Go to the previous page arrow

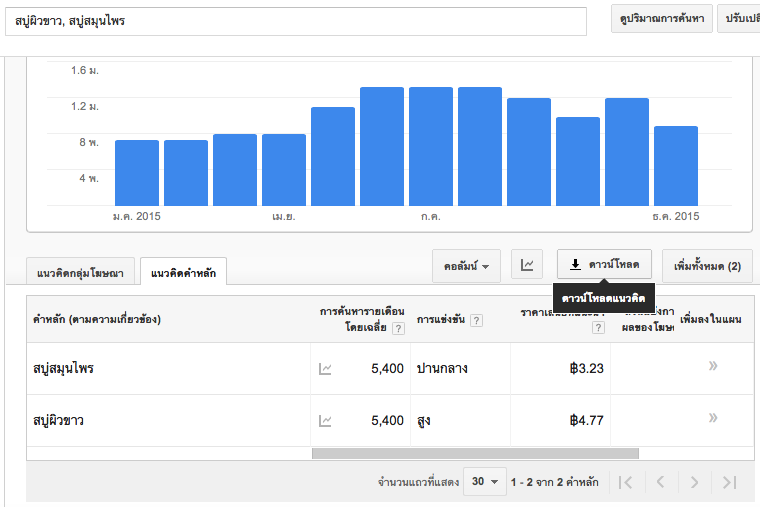click(660, 482)
